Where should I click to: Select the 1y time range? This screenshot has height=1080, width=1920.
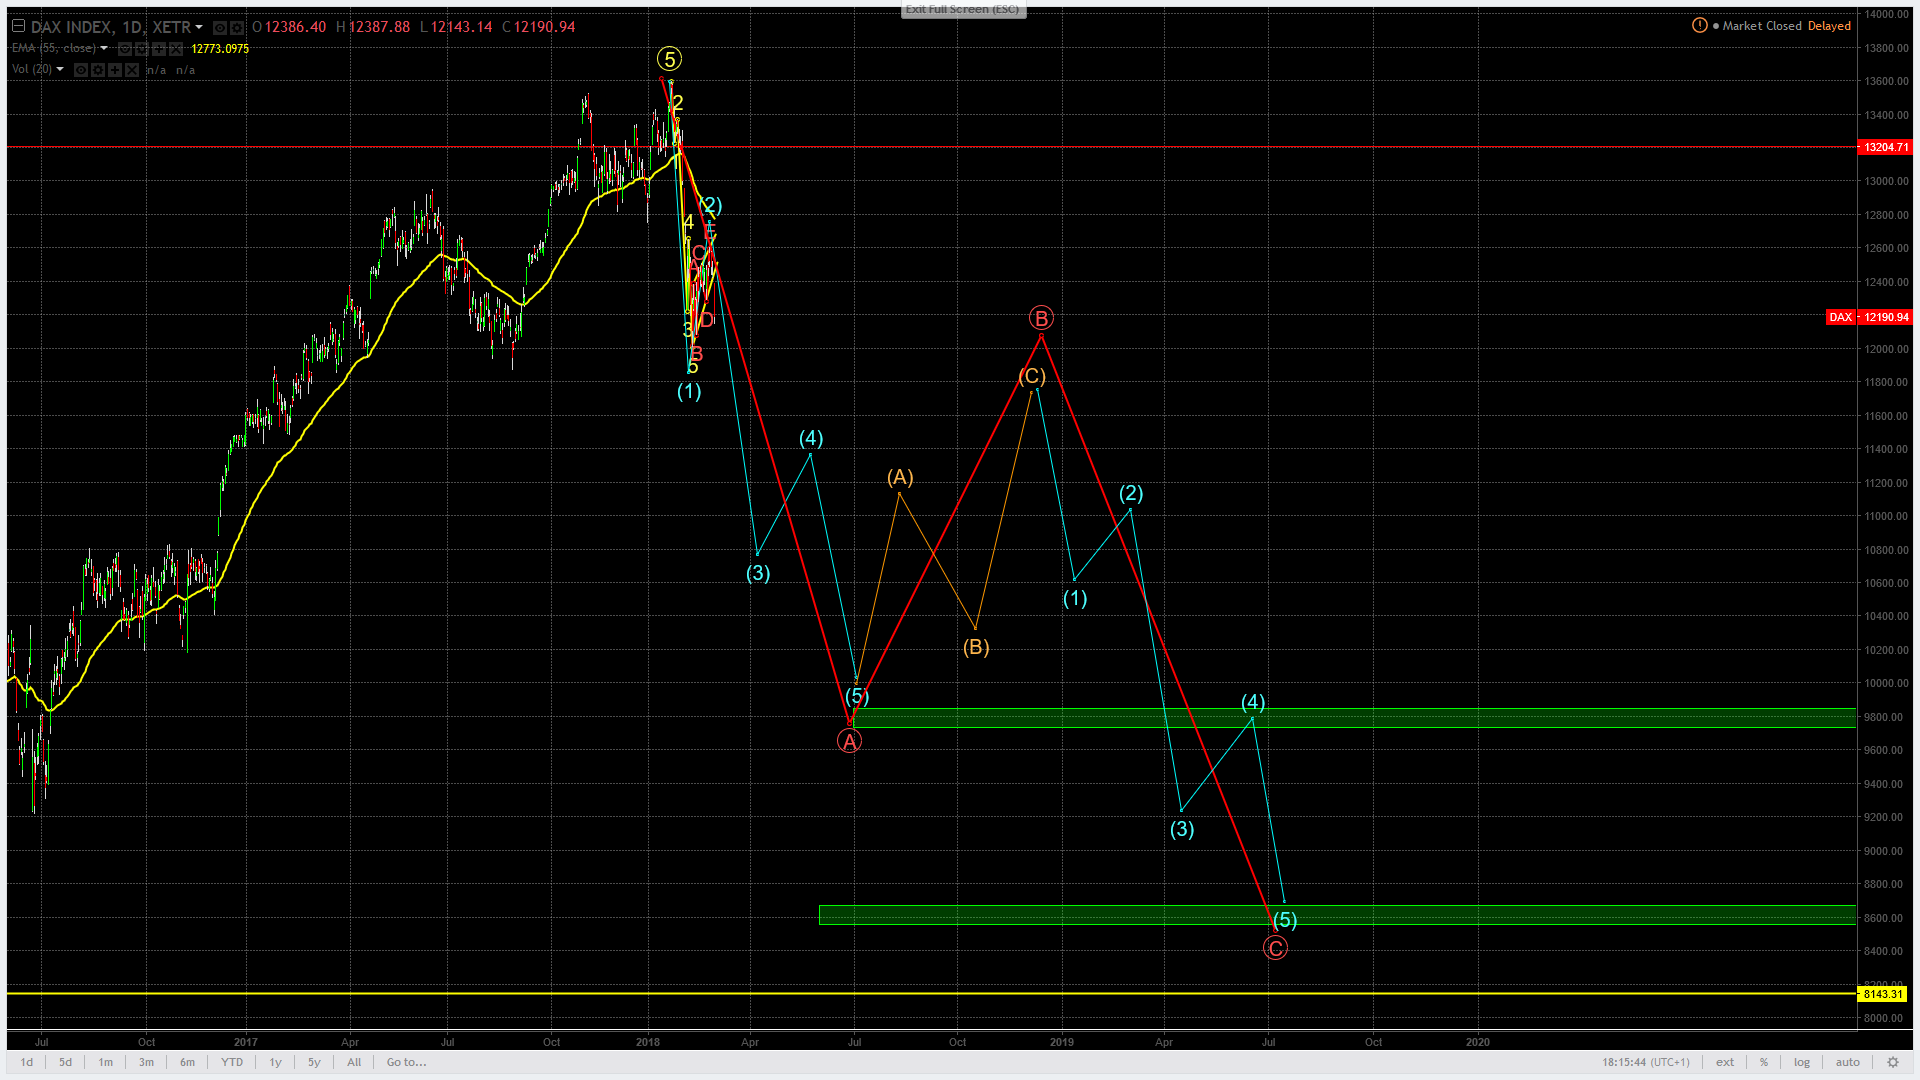275,1062
